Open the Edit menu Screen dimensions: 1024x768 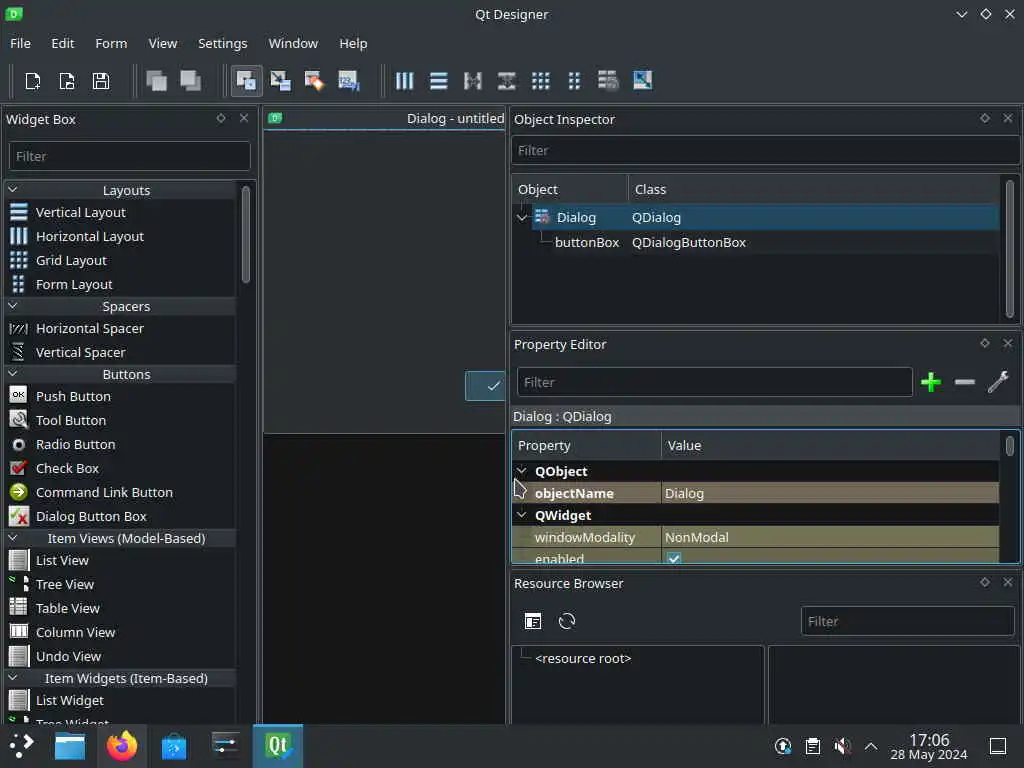63,43
